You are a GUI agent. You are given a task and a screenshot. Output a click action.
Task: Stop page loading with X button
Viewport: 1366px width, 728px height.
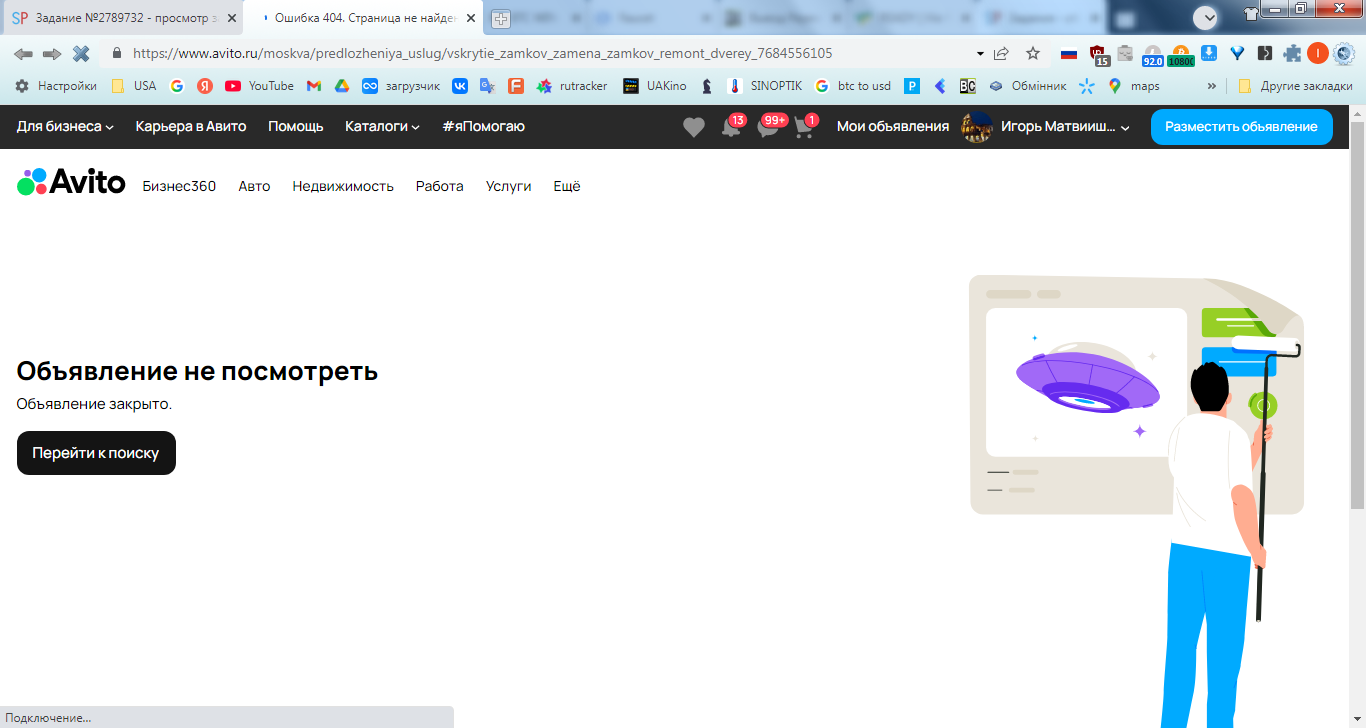click(81, 54)
